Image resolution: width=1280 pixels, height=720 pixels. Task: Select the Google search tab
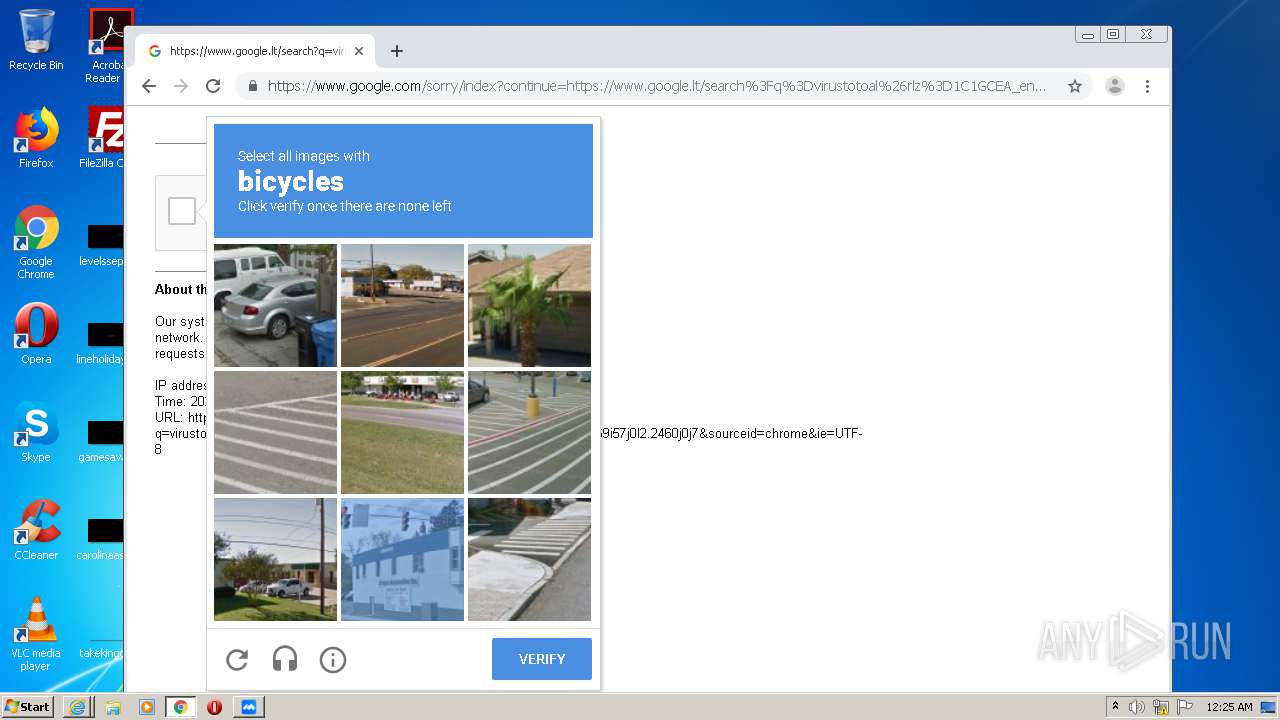(x=255, y=51)
